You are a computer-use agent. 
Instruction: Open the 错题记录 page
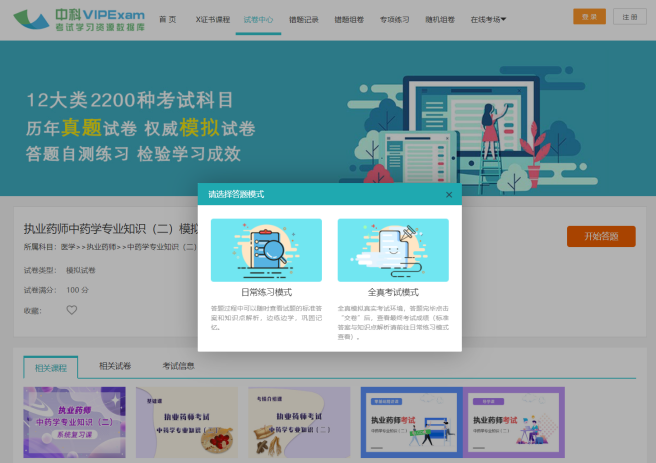[303, 19]
